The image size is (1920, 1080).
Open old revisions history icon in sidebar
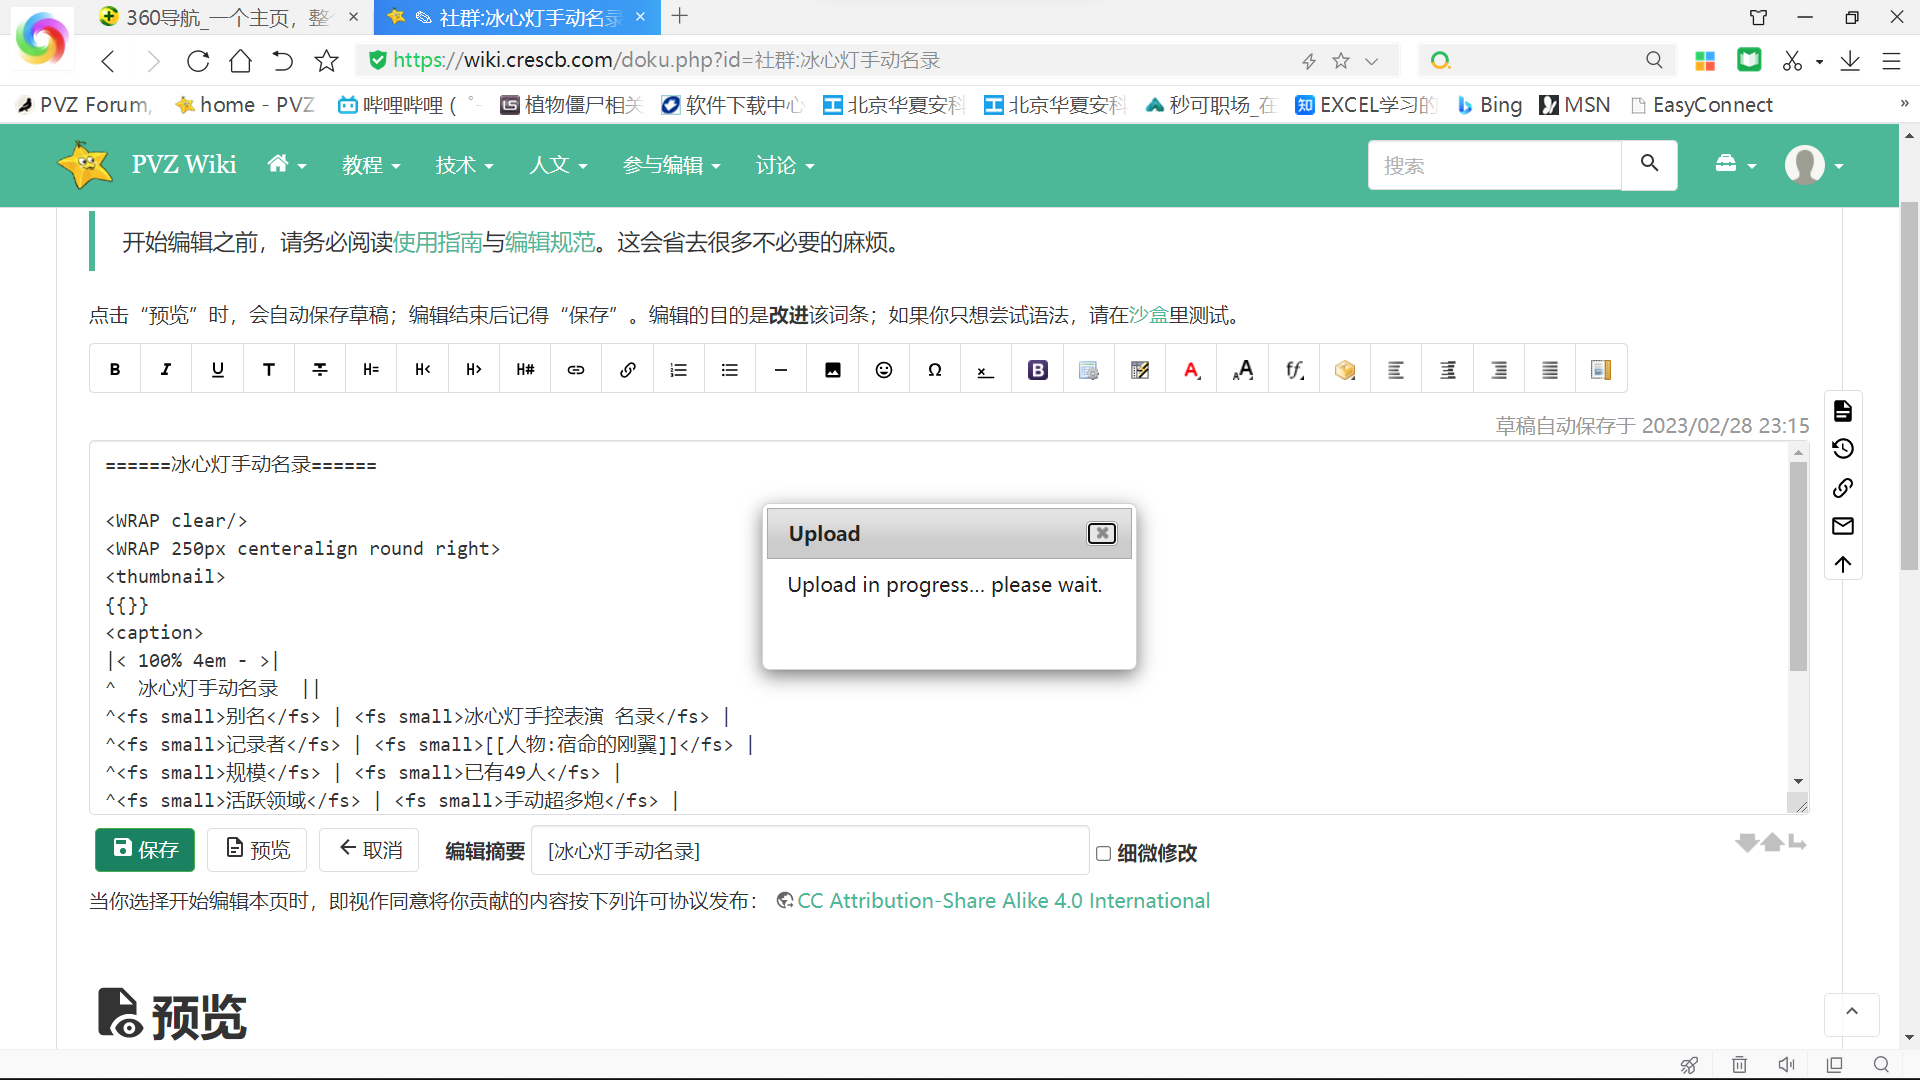(x=1843, y=449)
